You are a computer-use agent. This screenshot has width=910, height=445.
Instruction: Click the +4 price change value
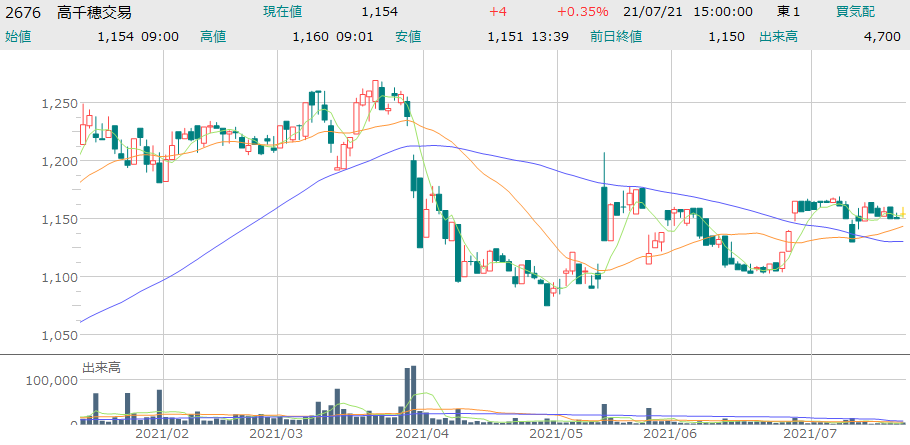[x=498, y=12]
